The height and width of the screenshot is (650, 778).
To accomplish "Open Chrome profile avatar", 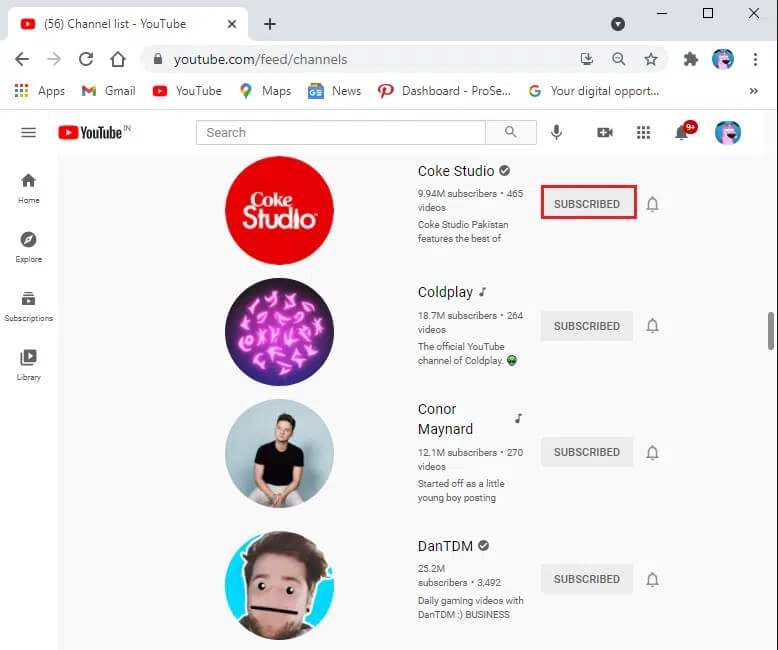I will 722,60.
